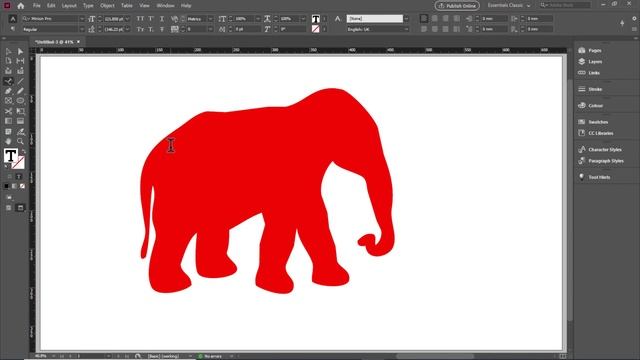Open the Pages panel

(x=595, y=50)
